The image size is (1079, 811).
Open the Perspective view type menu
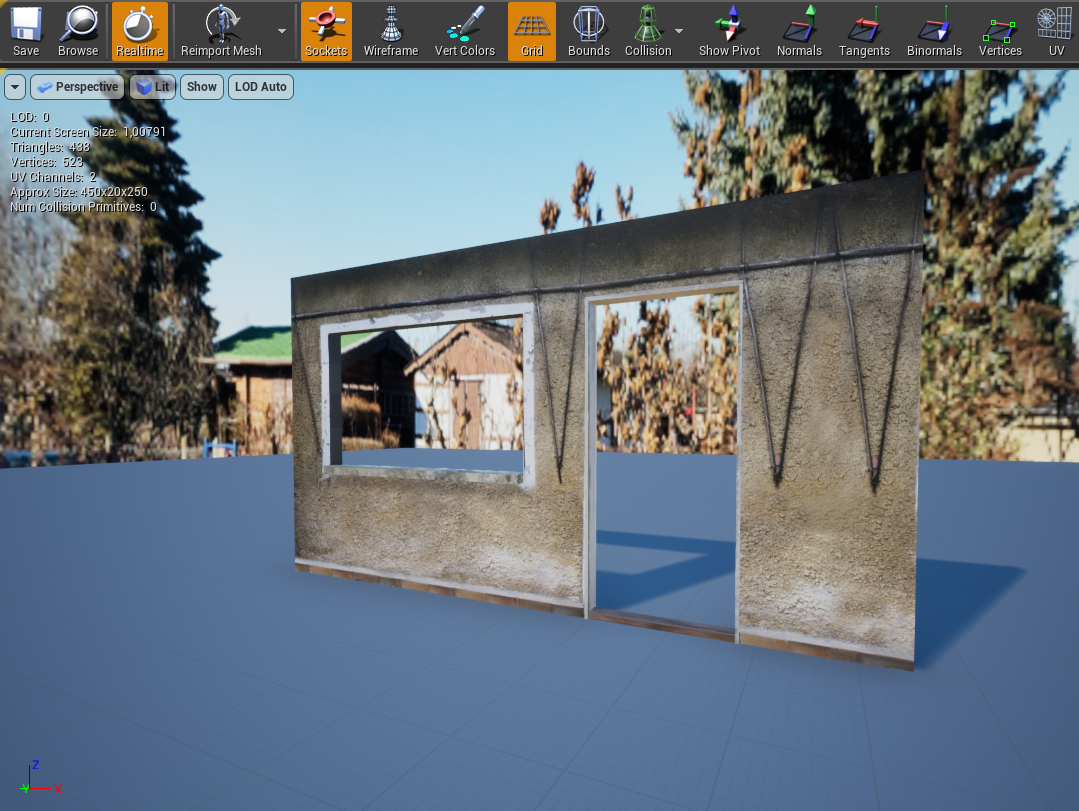(77, 87)
